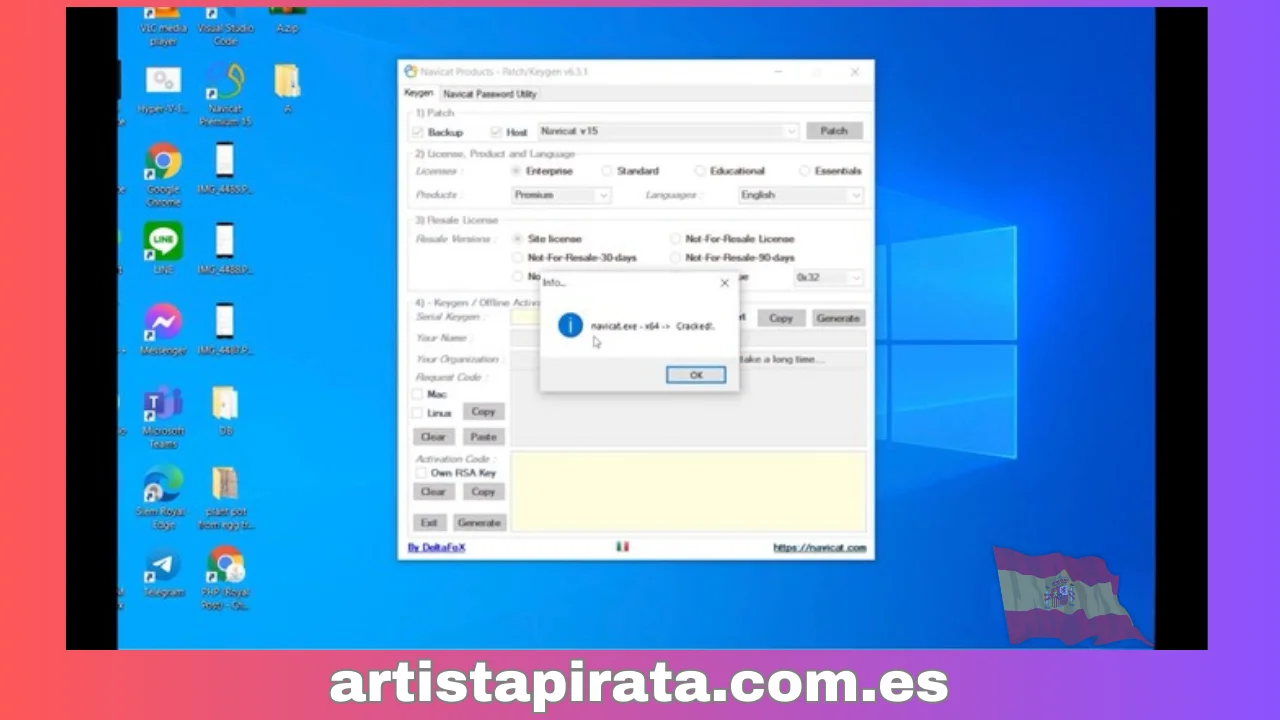This screenshot has width=1280, height=720.
Task: Choose Not-For-Resale-30-days radio option
Action: click(517, 258)
